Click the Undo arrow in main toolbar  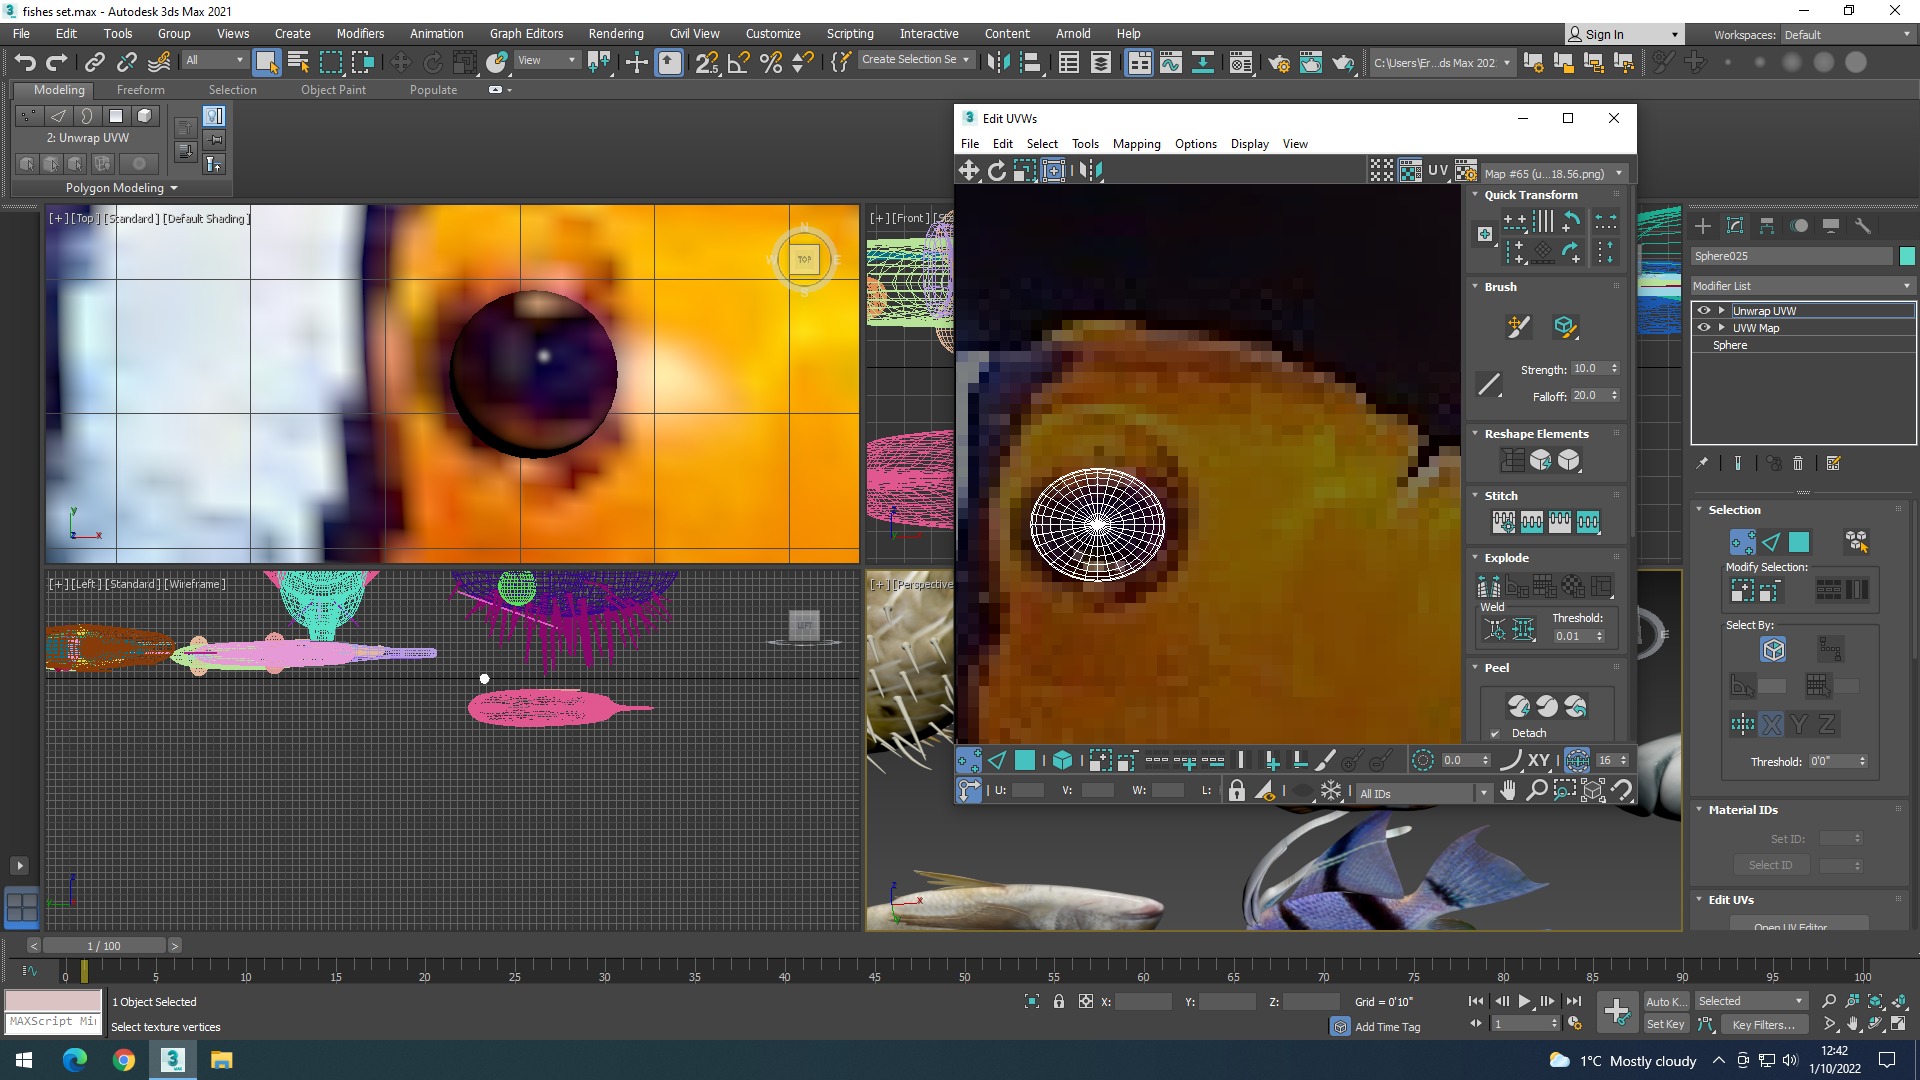[x=25, y=63]
